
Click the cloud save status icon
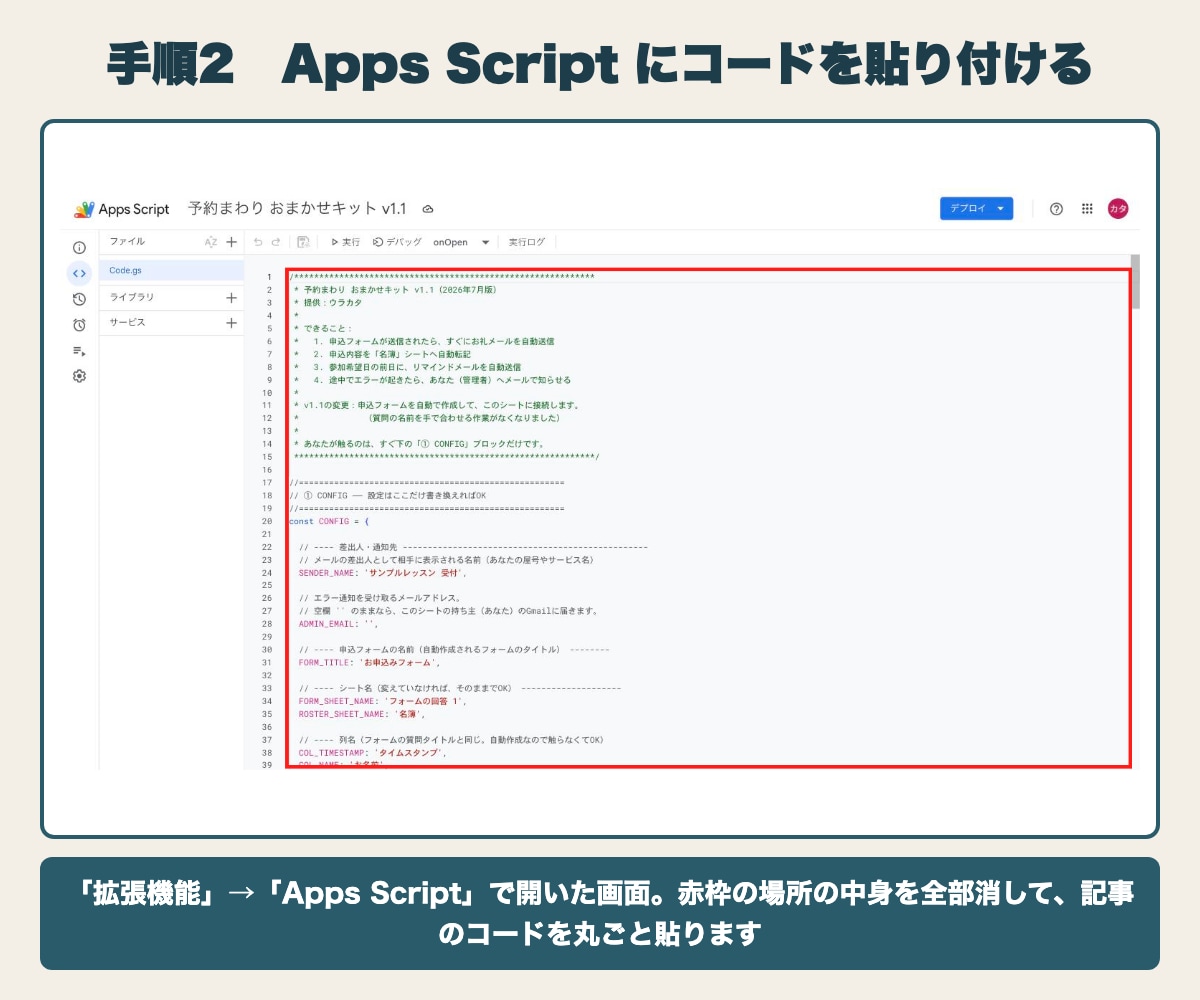tap(428, 209)
